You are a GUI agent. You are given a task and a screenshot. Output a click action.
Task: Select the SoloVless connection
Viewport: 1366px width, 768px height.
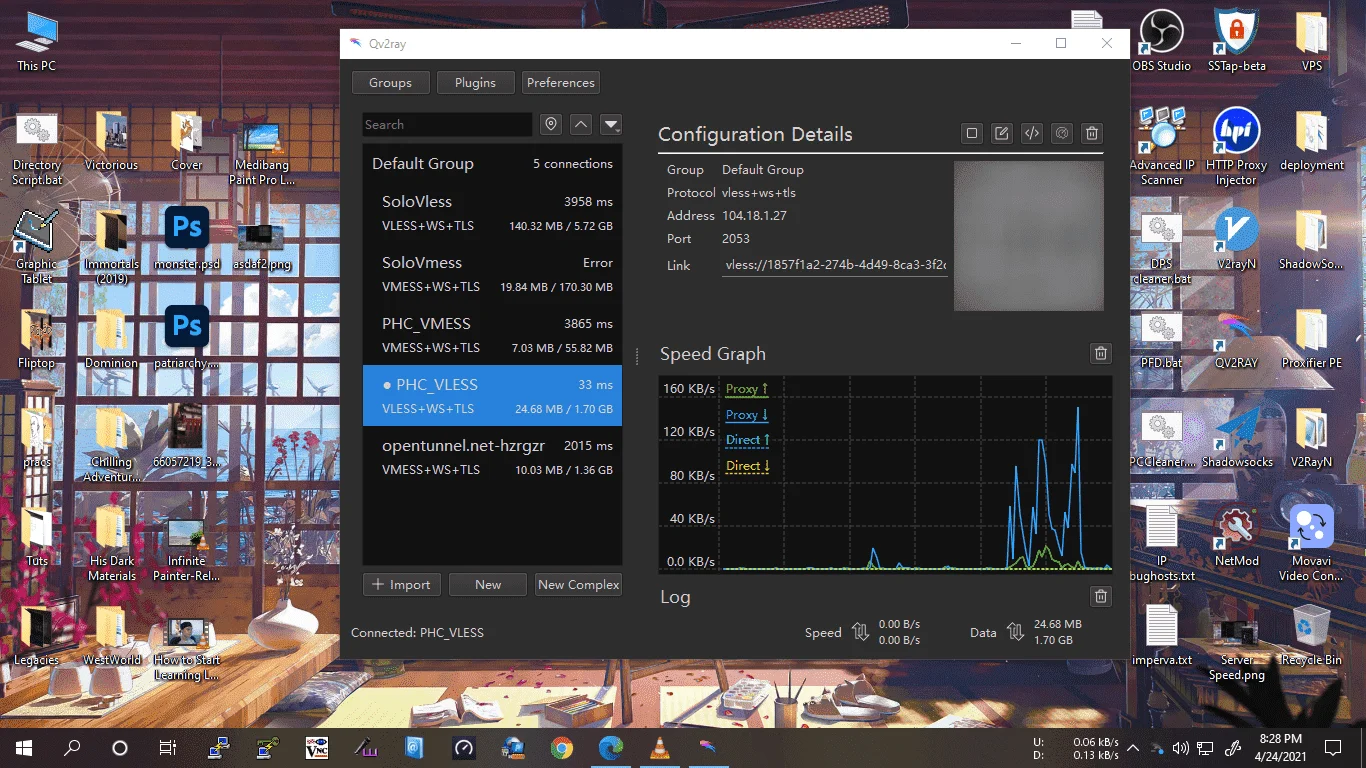click(492, 213)
